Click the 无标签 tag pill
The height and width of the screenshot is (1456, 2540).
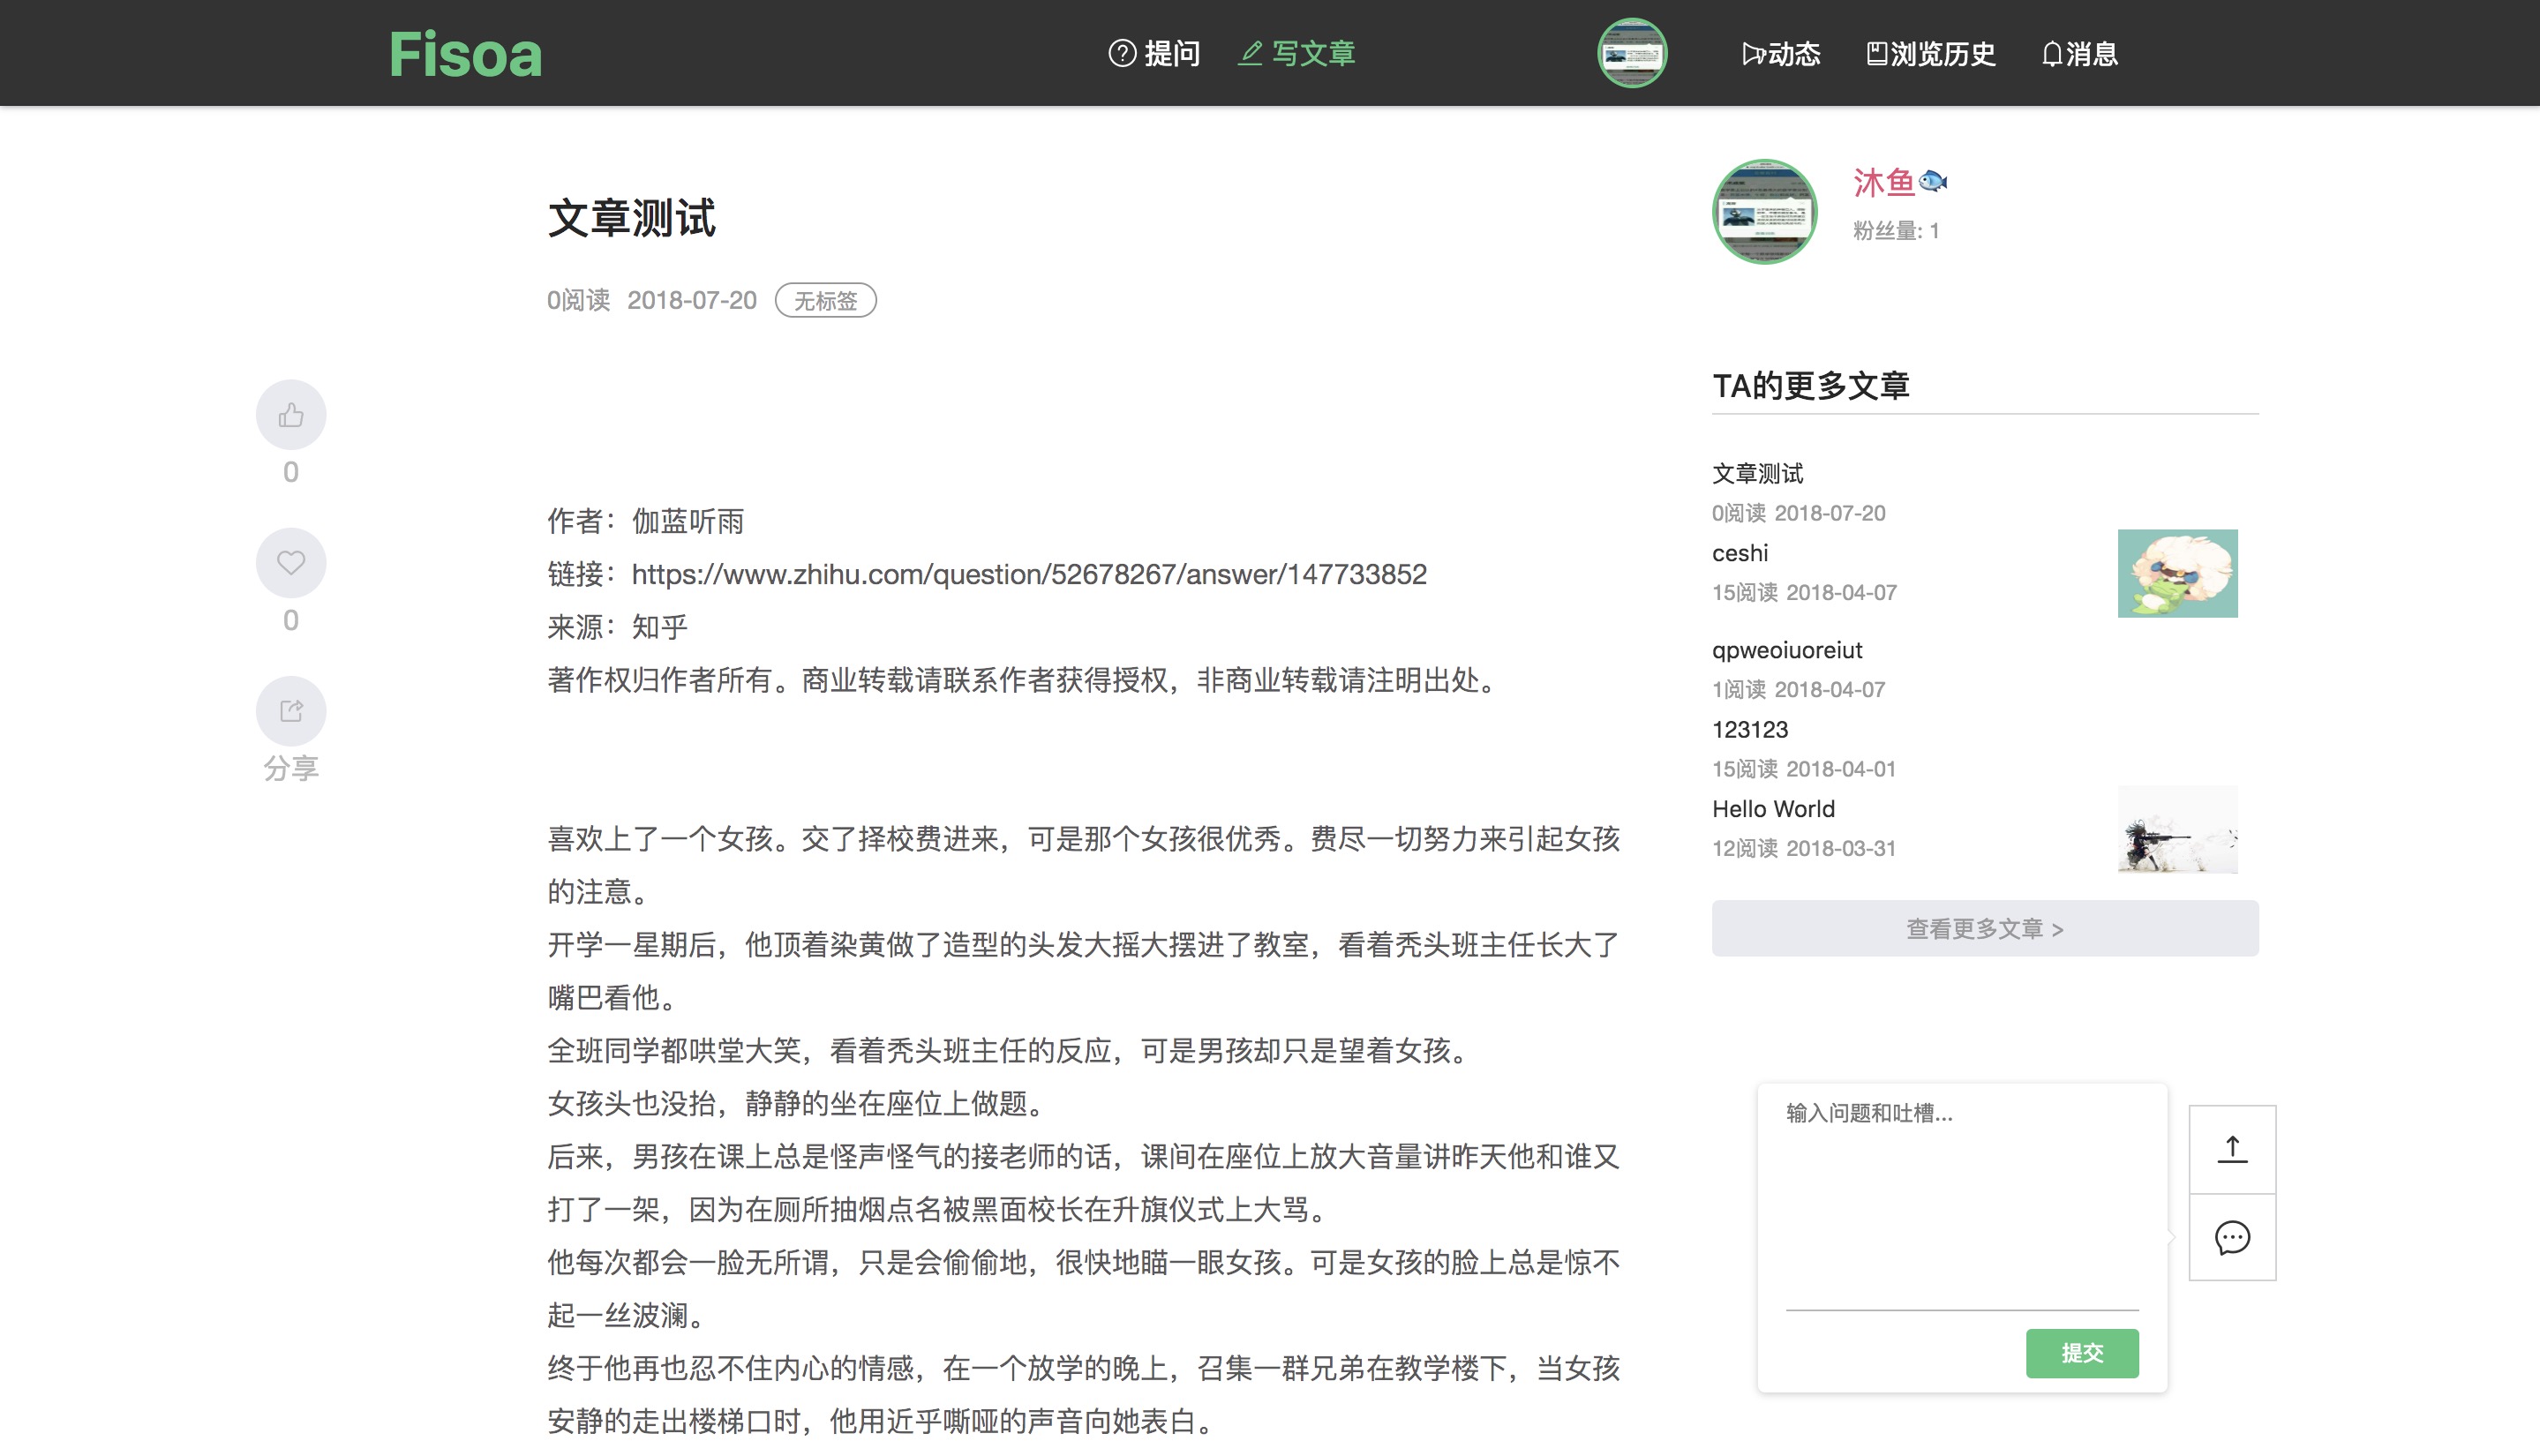pyautogui.click(x=825, y=301)
